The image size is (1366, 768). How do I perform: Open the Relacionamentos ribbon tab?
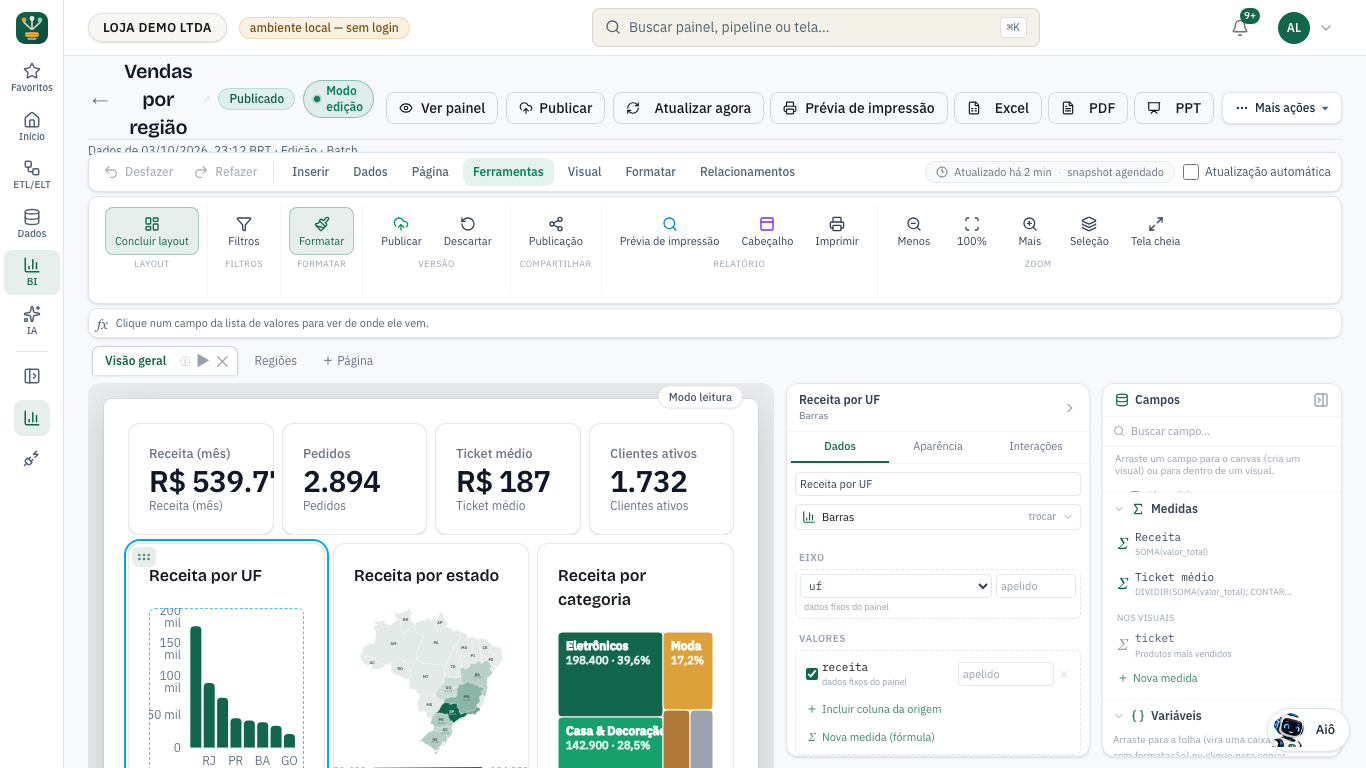pos(747,172)
